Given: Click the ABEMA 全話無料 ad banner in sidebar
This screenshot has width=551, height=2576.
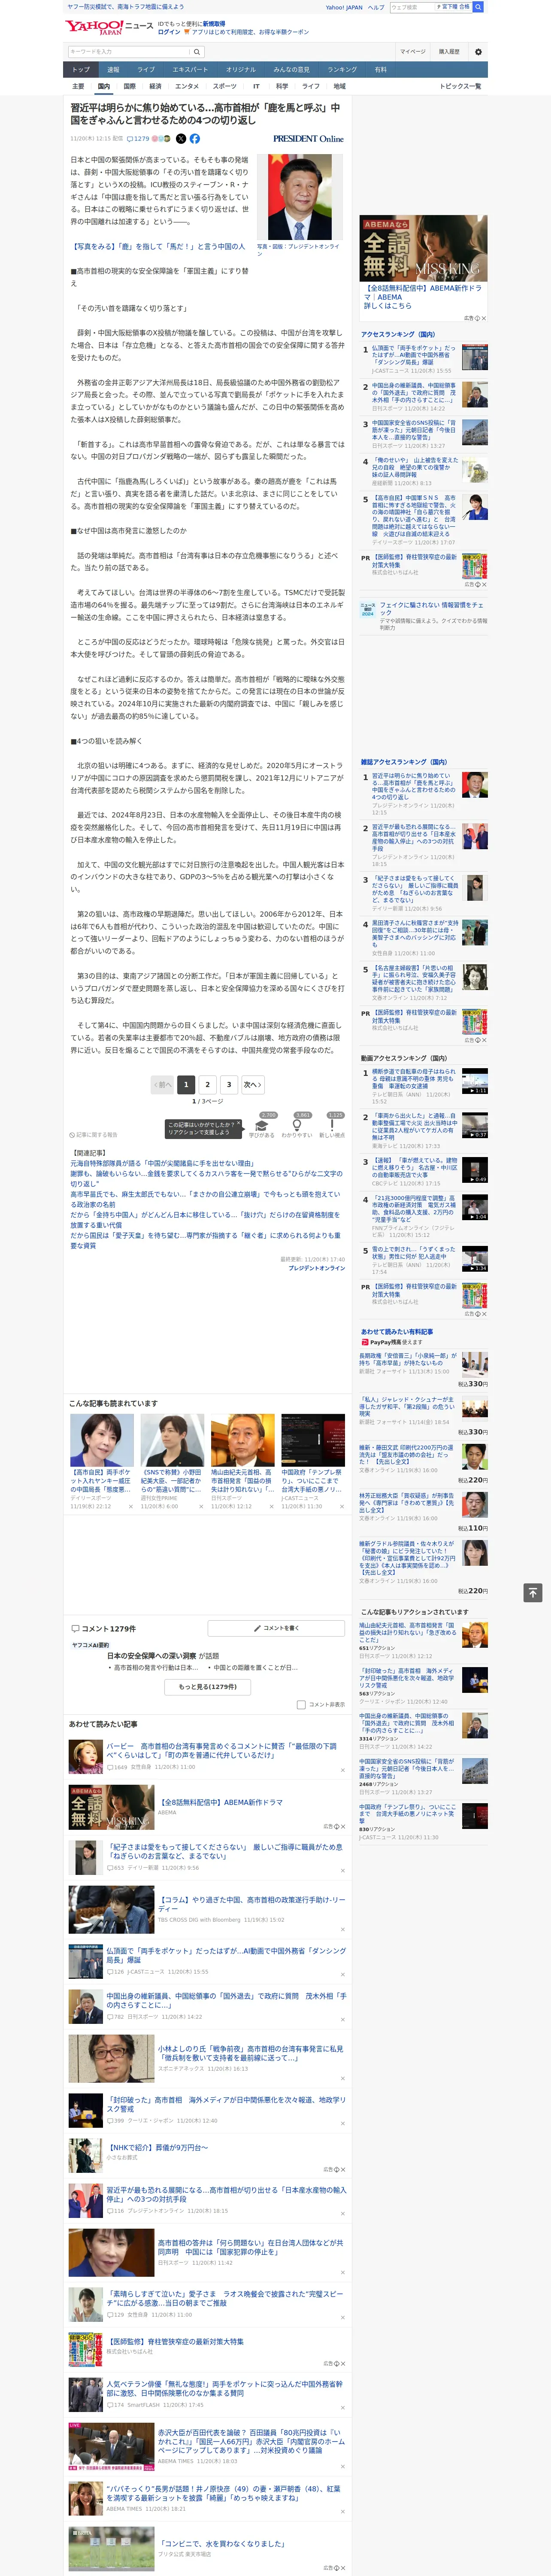Looking at the screenshot, I should [x=424, y=248].
